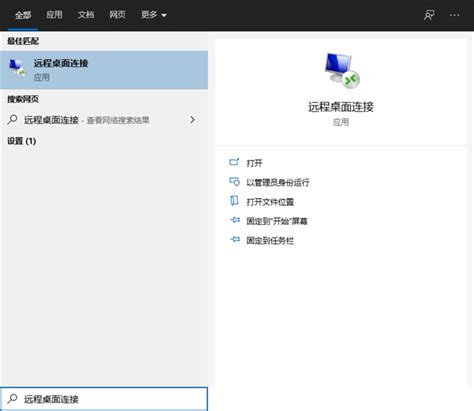
Task: Choose 固定到"开始"屏幕
Action: (x=277, y=221)
